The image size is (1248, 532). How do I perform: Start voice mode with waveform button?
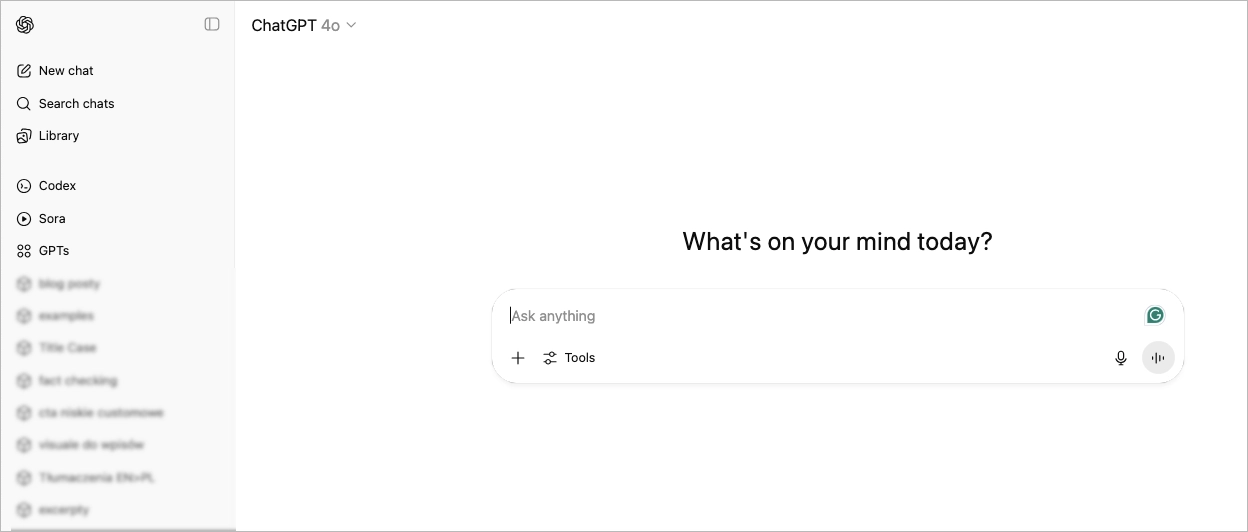click(1158, 358)
